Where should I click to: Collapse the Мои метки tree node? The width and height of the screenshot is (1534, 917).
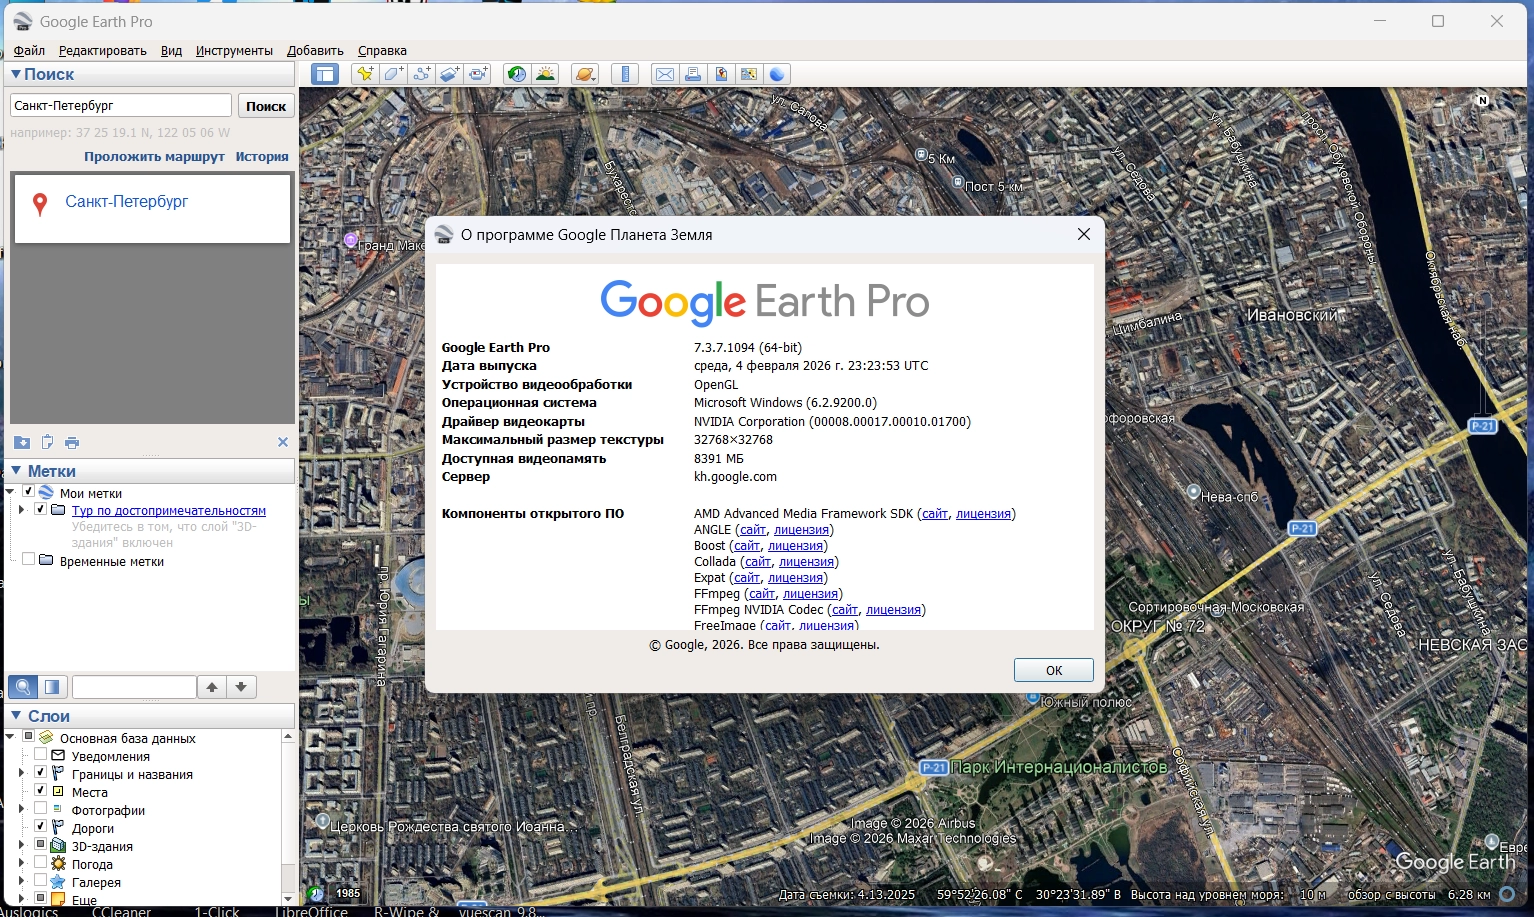(x=11, y=492)
